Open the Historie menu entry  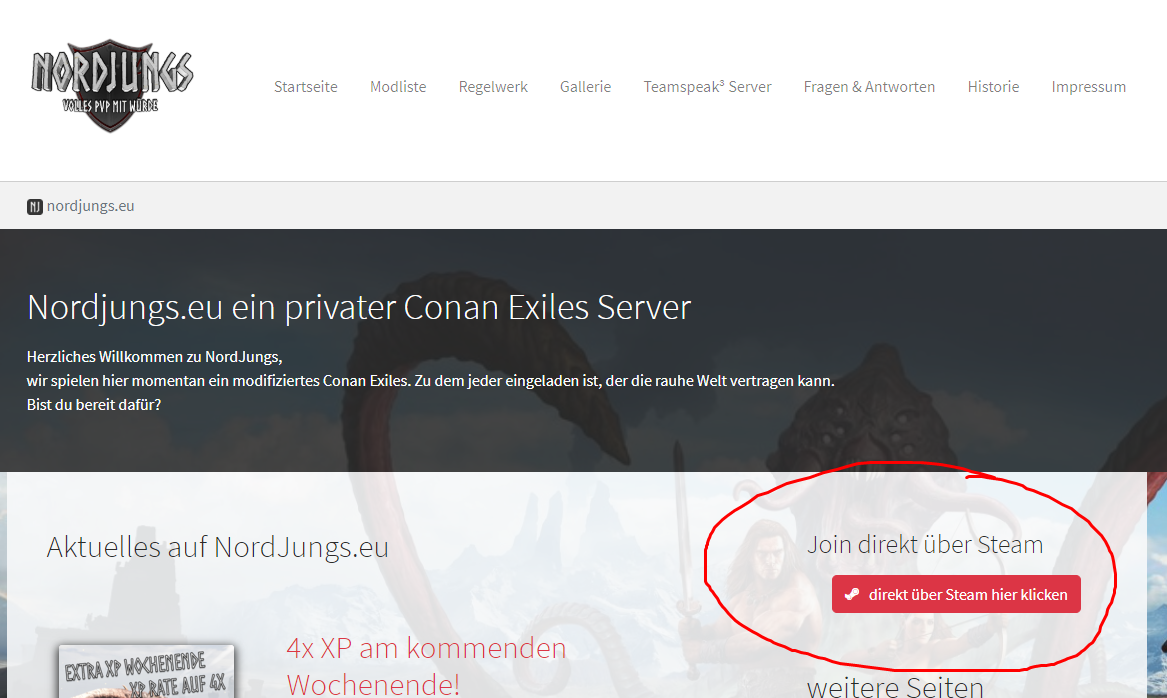click(x=993, y=87)
